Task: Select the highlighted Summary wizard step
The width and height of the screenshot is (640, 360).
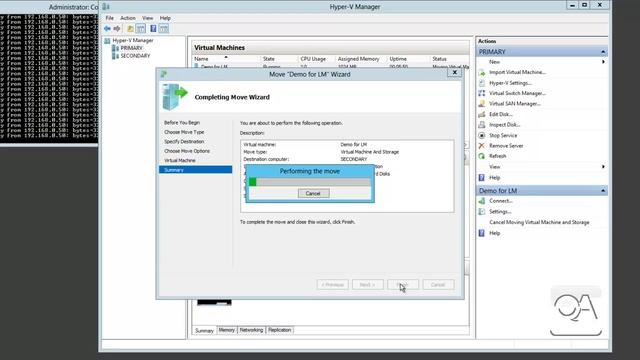Action: 196,170
